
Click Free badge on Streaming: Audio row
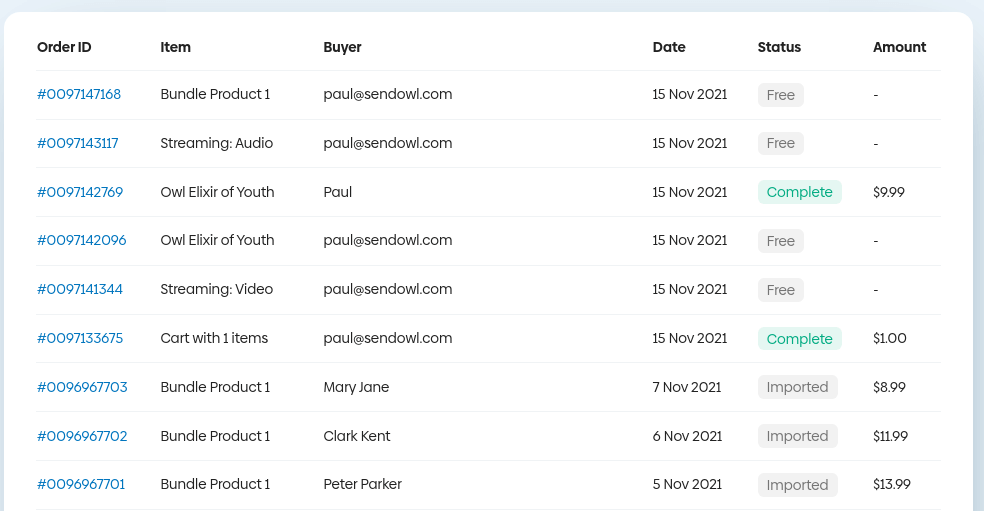[x=780, y=143]
